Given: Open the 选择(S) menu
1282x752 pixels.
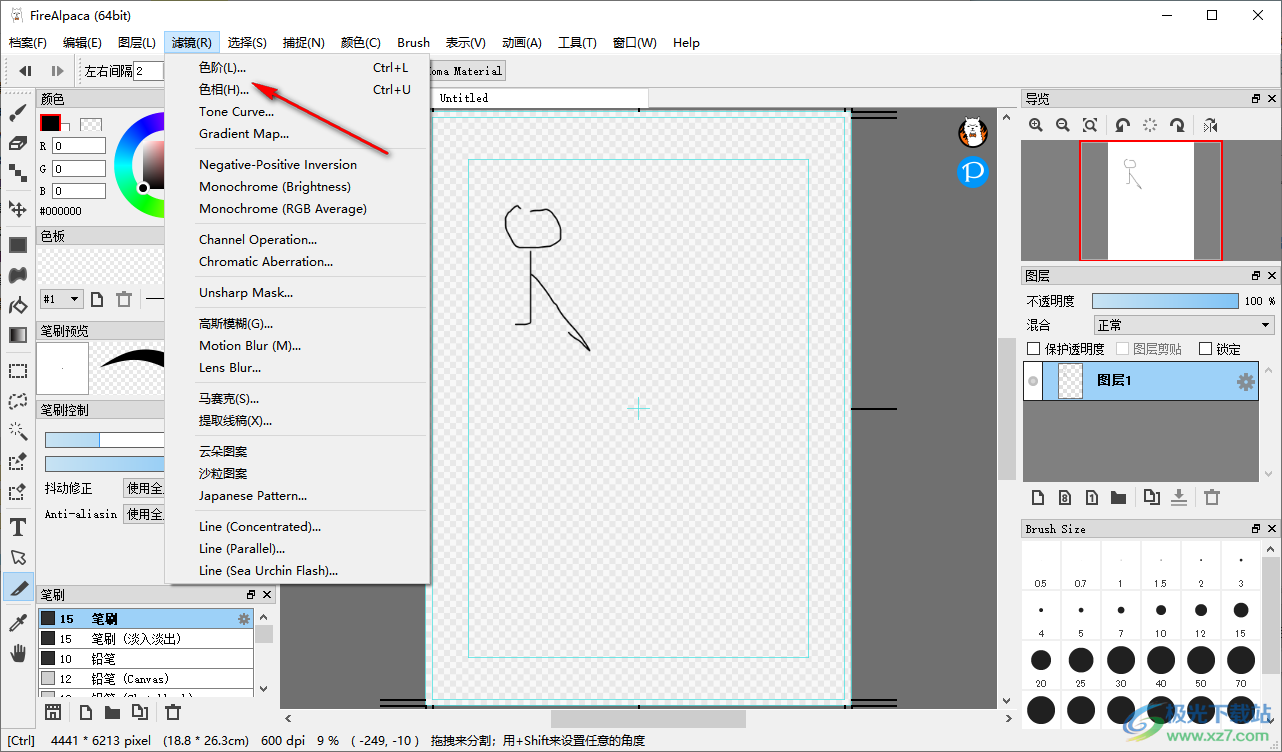Looking at the screenshot, I should click(x=247, y=43).
